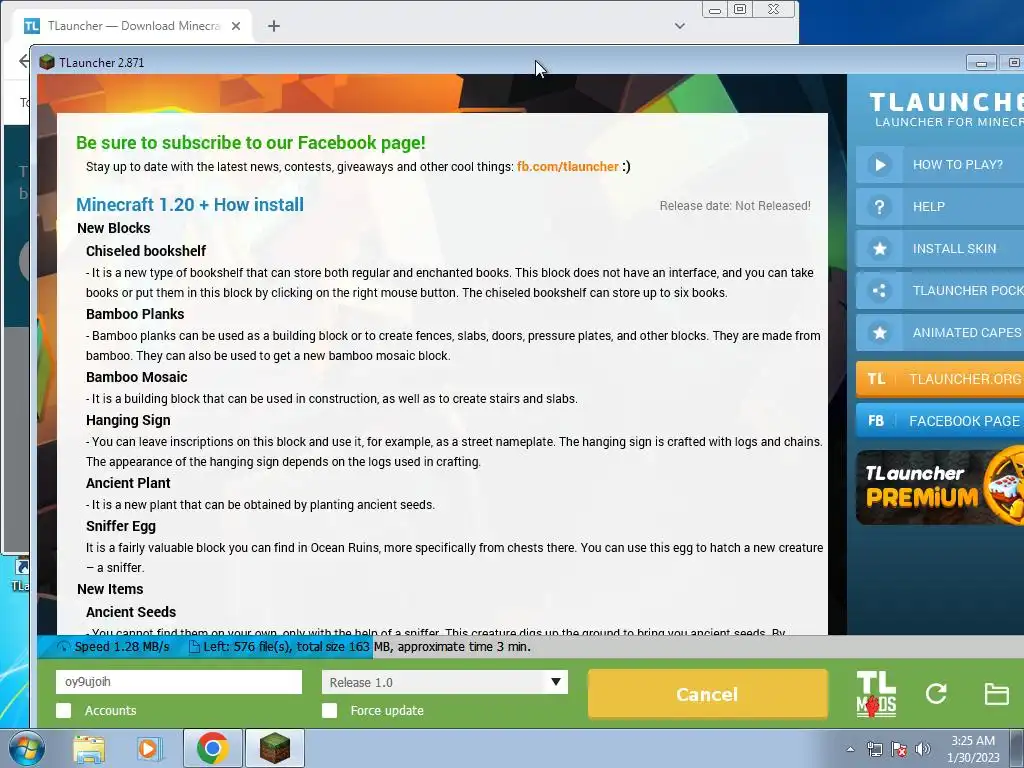Click the TLauncher Download Minecraft browser tab

tap(133, 26)
